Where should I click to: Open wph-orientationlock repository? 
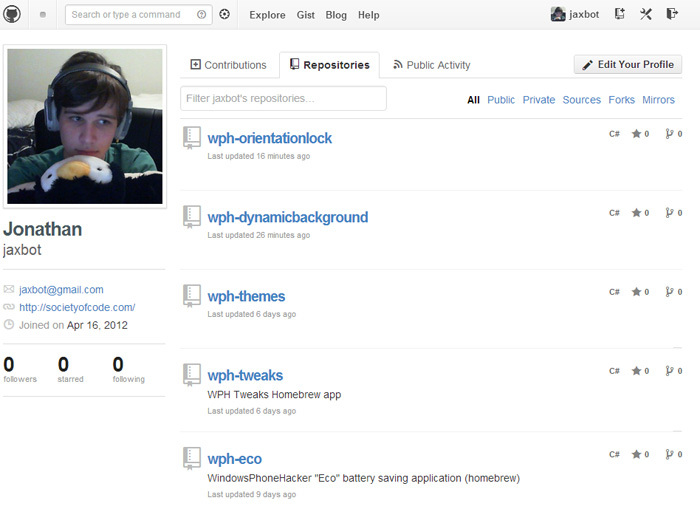point(270,138)
